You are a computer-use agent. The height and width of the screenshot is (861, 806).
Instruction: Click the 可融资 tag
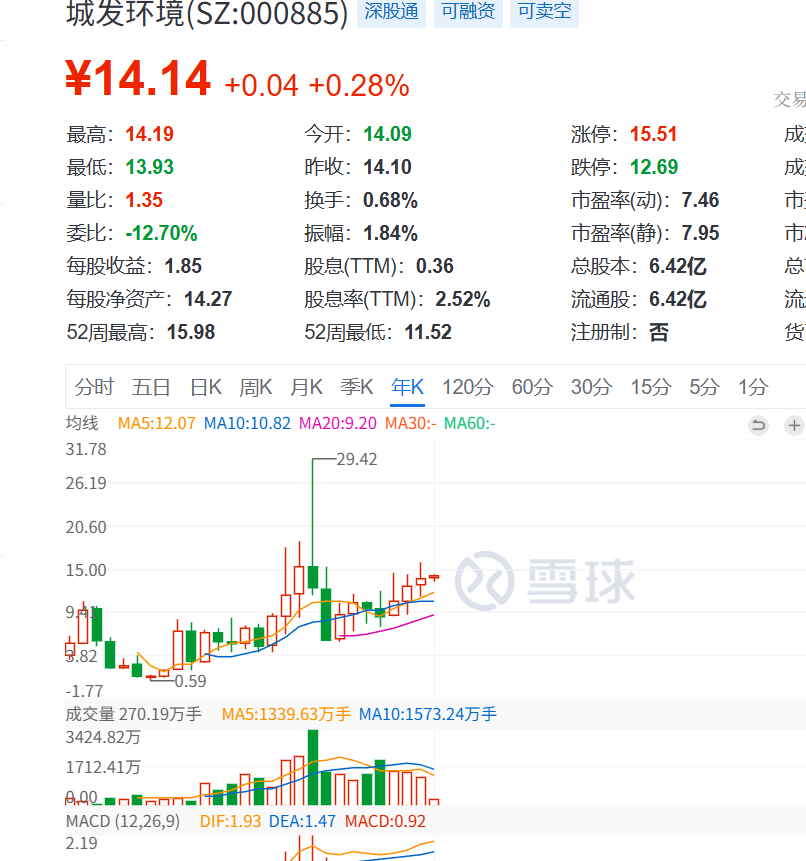tap(468, 10)
